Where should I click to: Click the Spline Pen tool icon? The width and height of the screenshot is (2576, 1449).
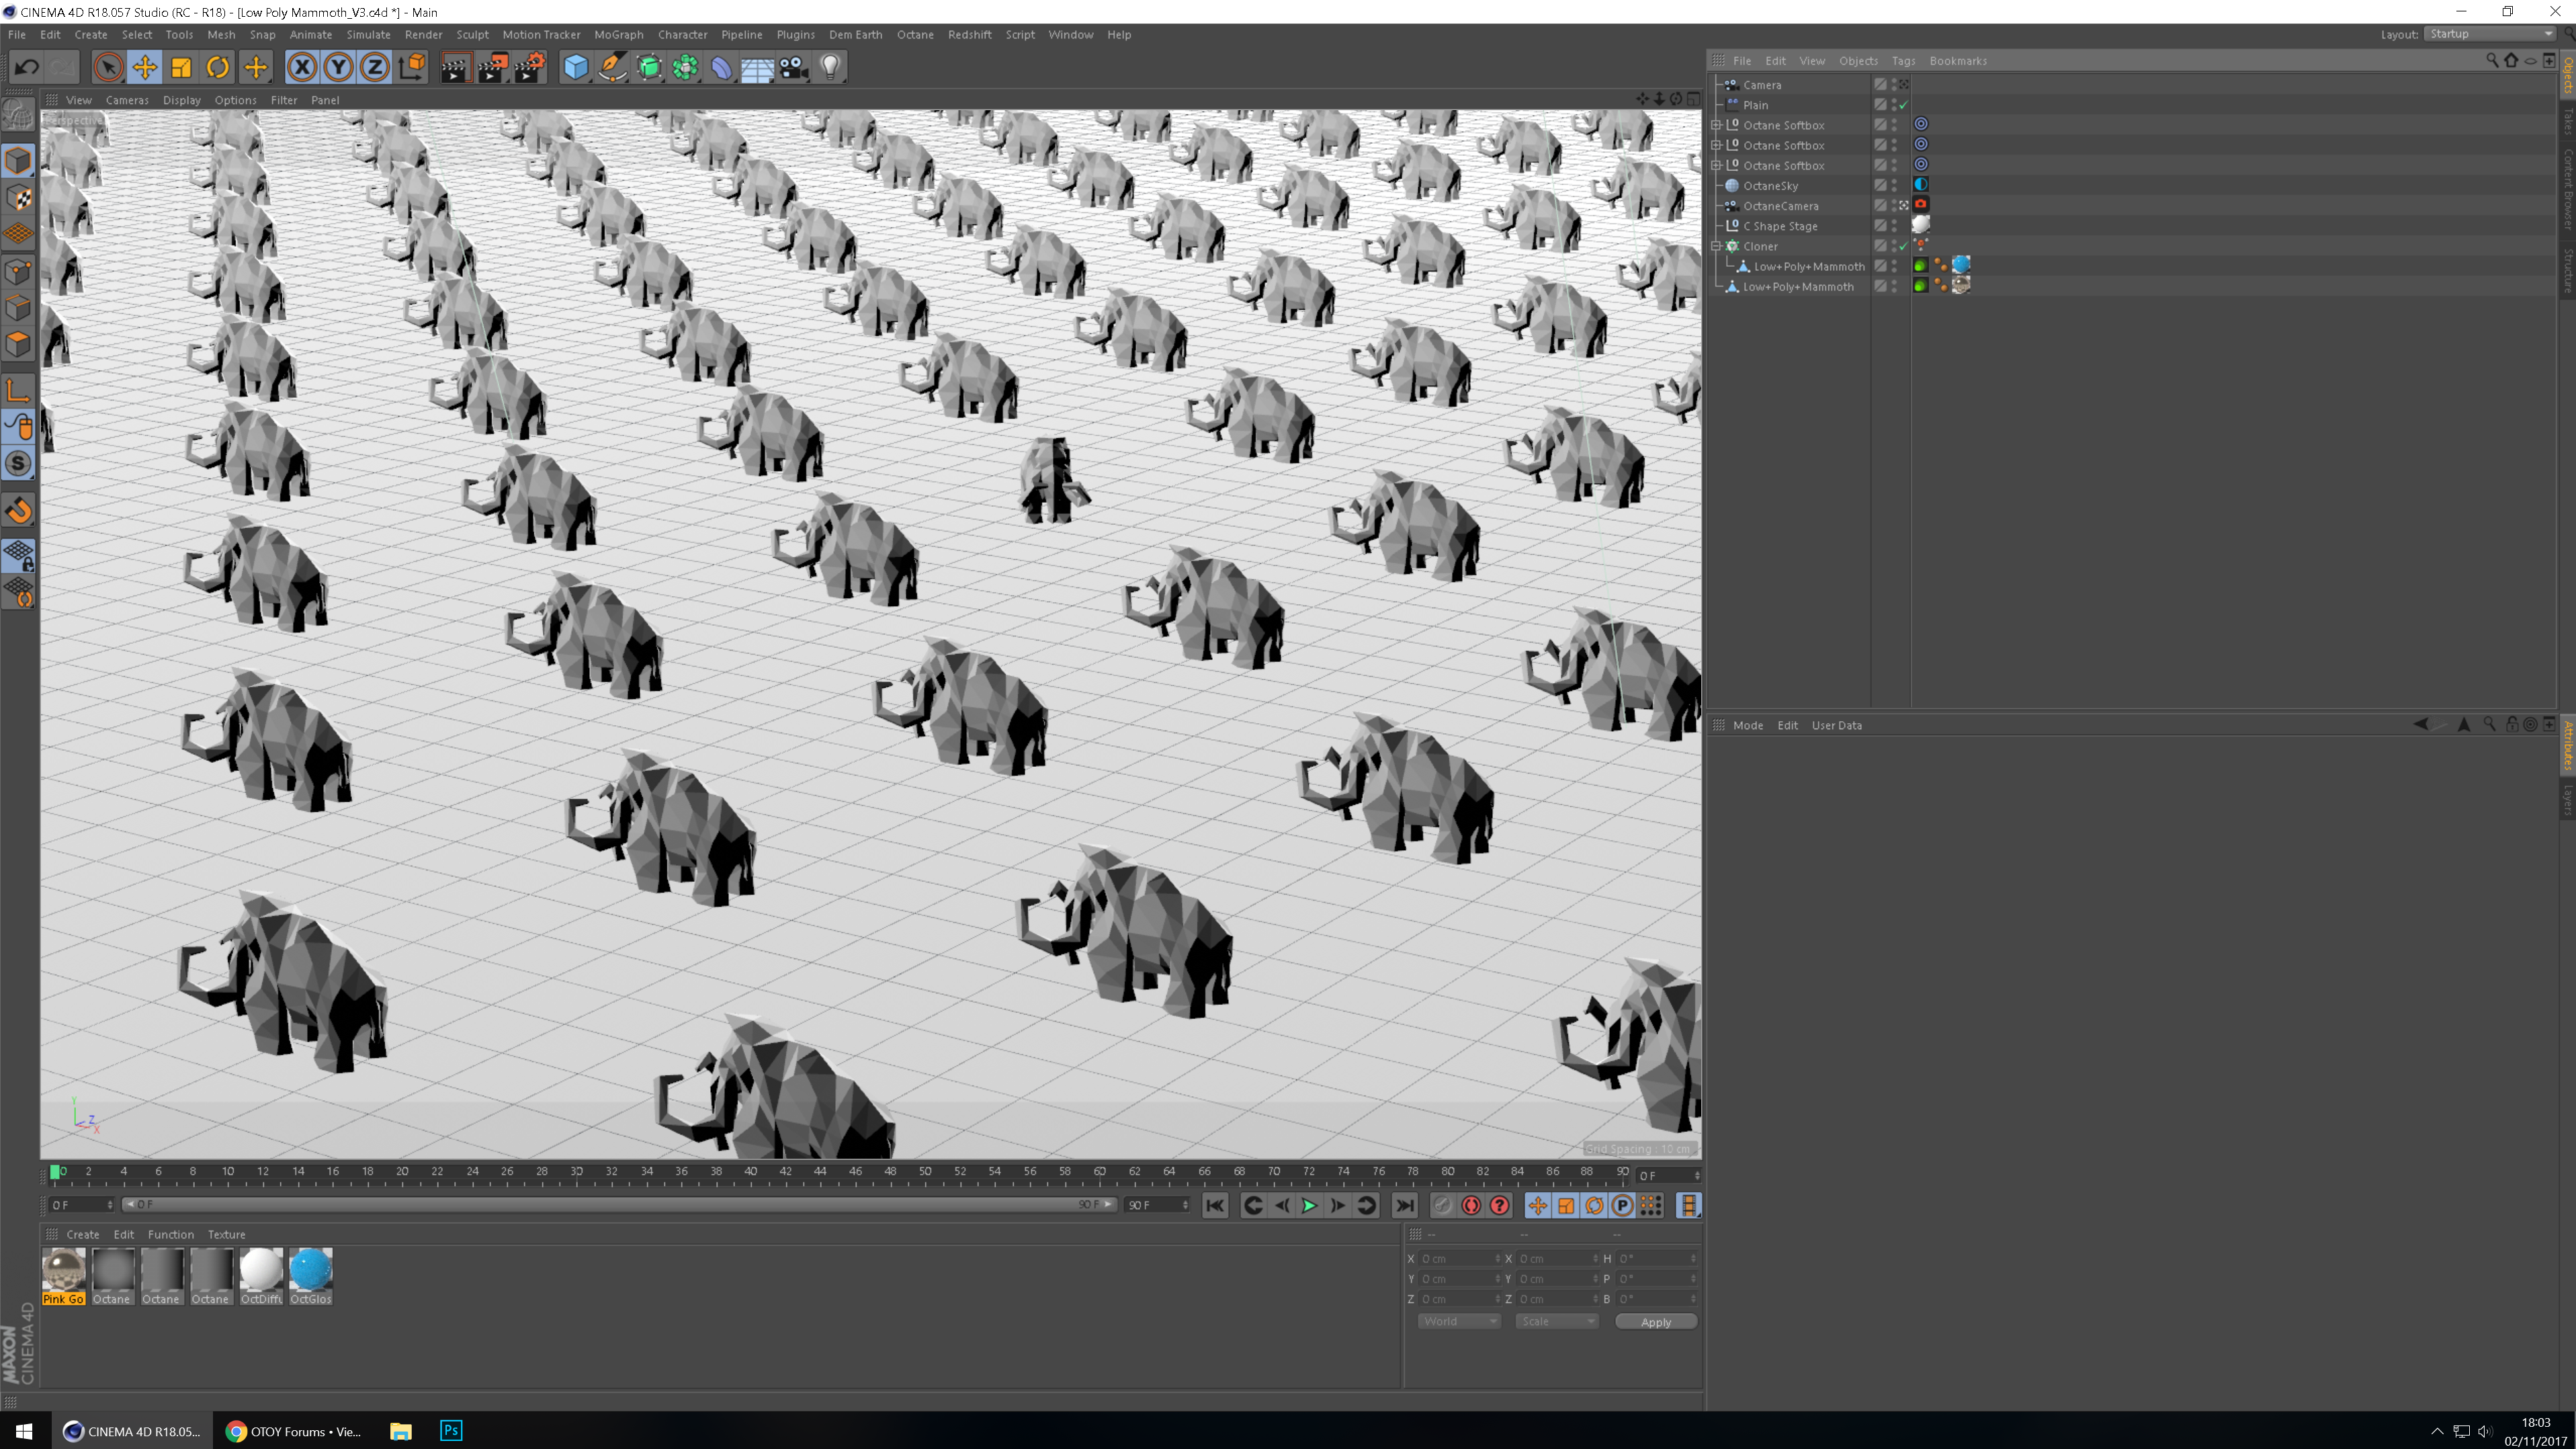click(x=612, y=67)
